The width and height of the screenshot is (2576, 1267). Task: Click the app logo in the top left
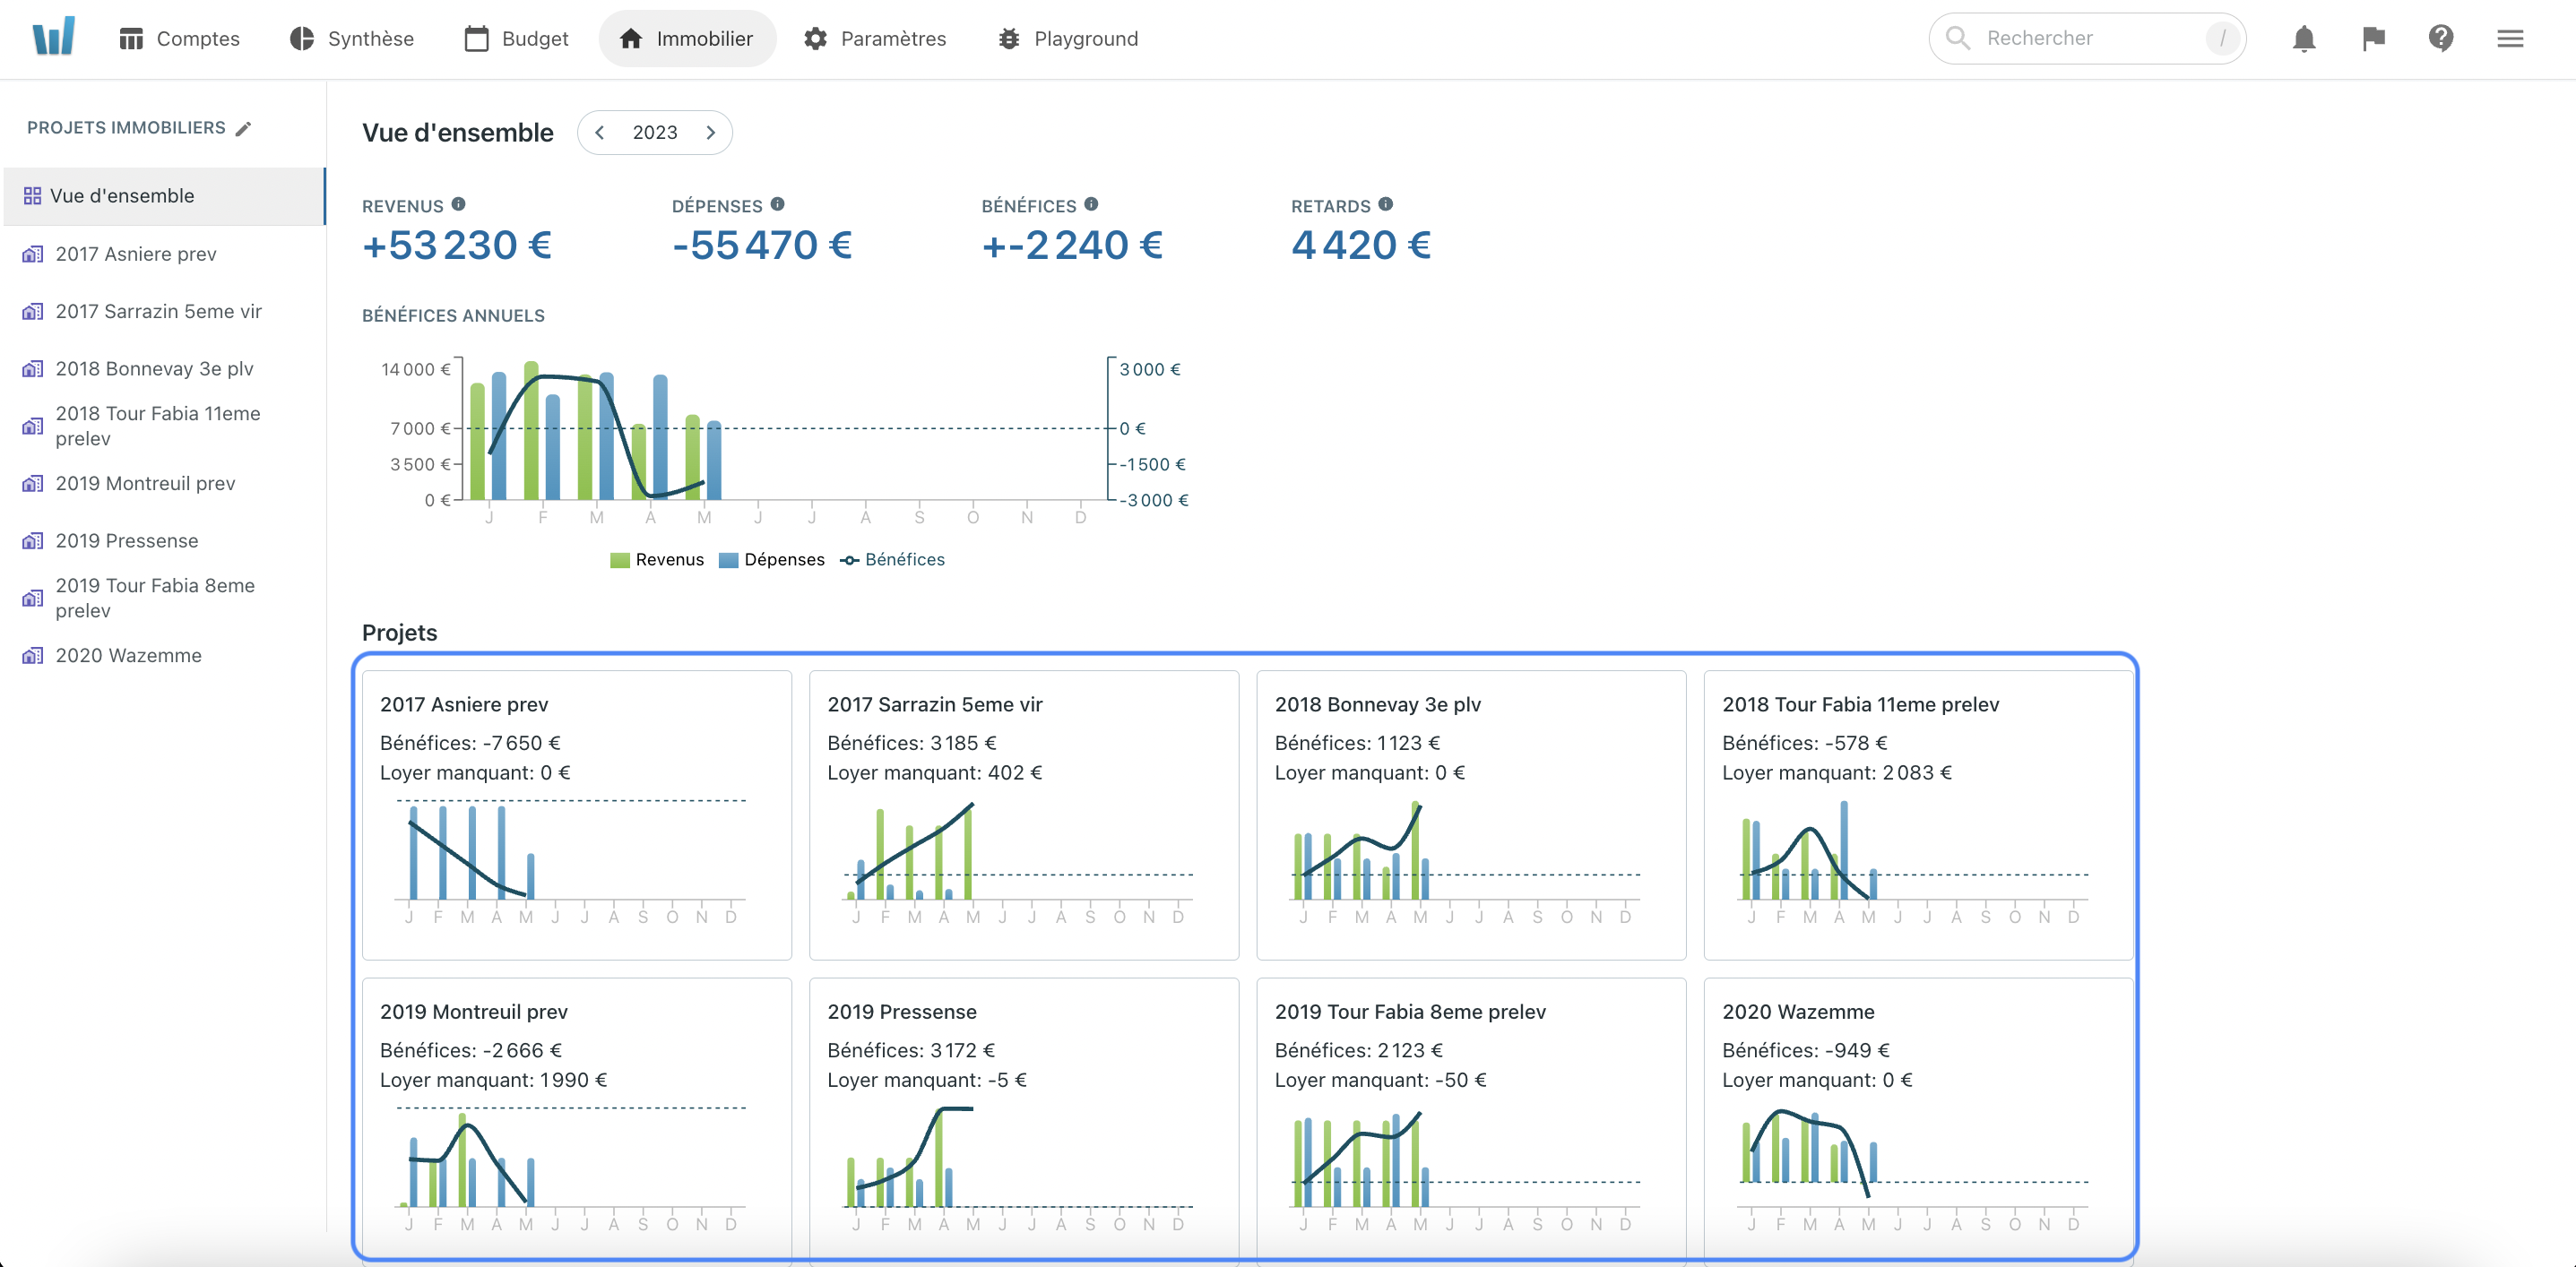tap(53, 37)
